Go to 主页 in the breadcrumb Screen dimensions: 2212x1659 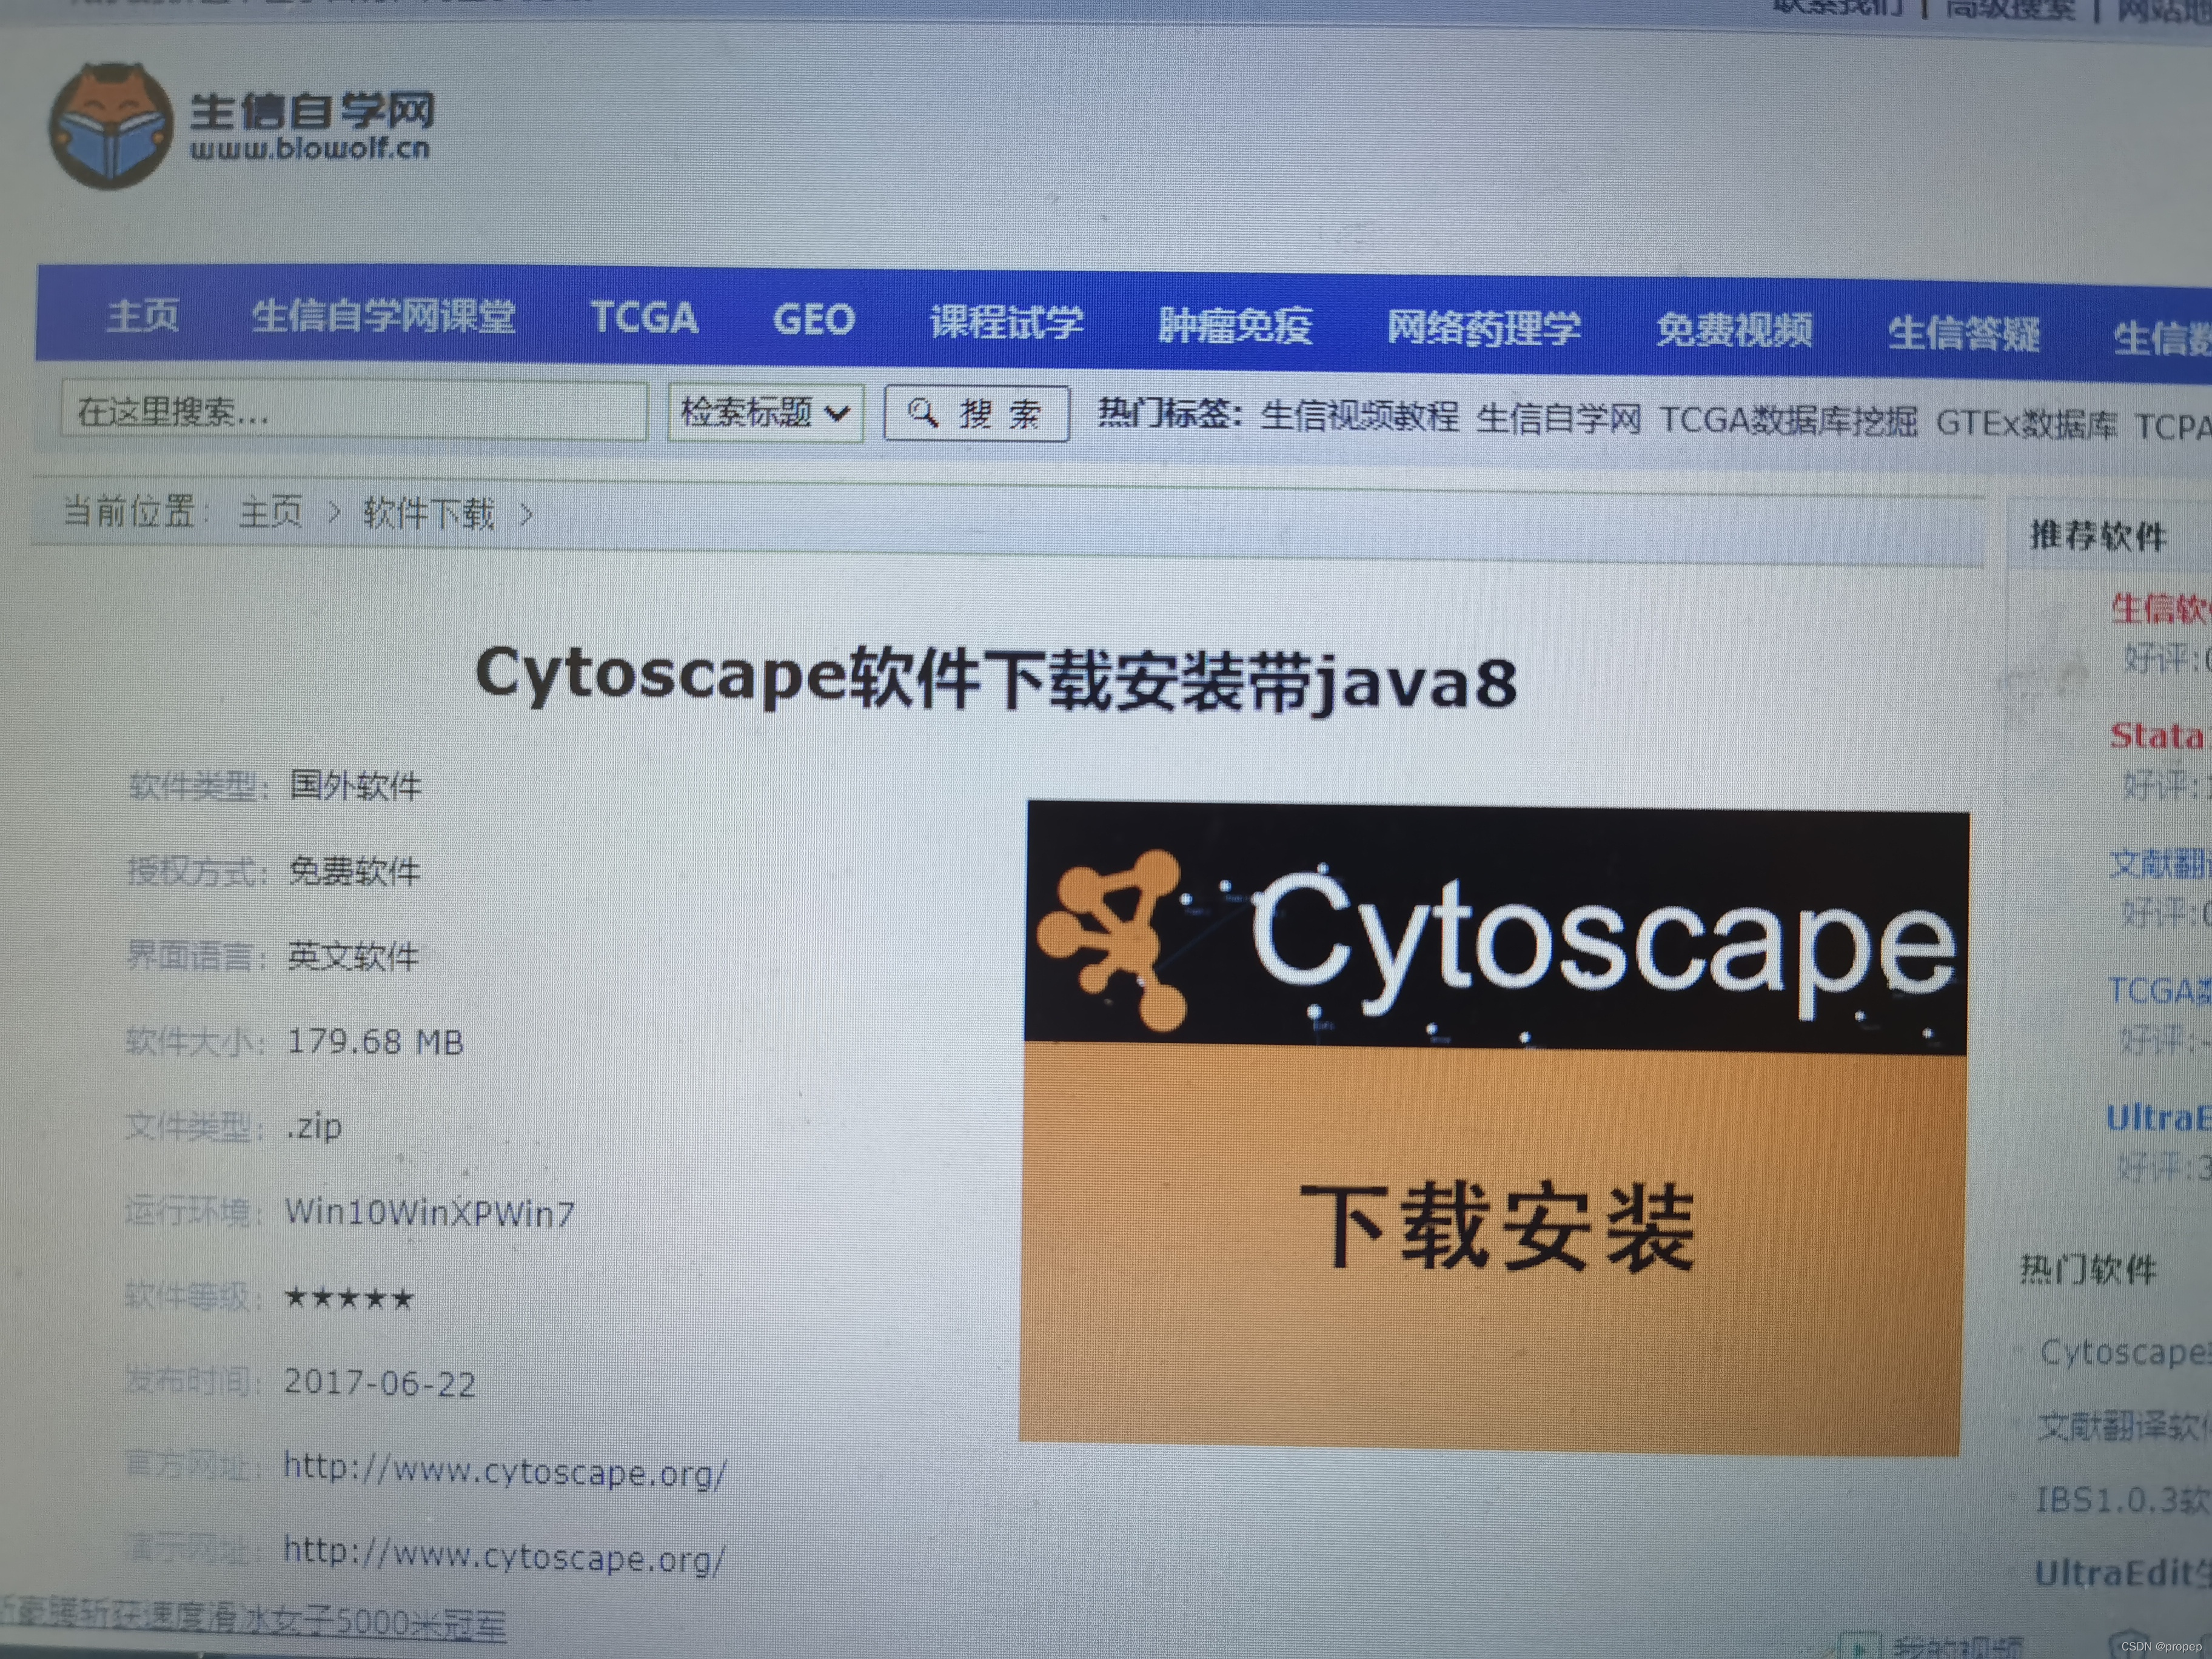(x=271, y=512)
